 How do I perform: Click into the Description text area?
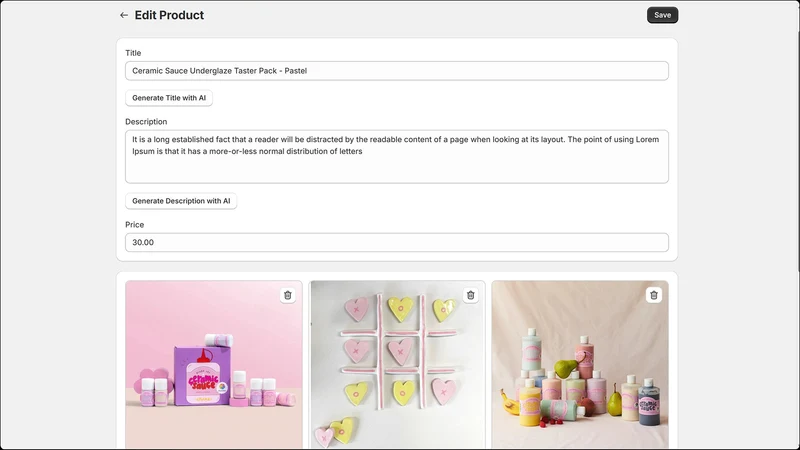pyautogui.click(x=397, y=157)
